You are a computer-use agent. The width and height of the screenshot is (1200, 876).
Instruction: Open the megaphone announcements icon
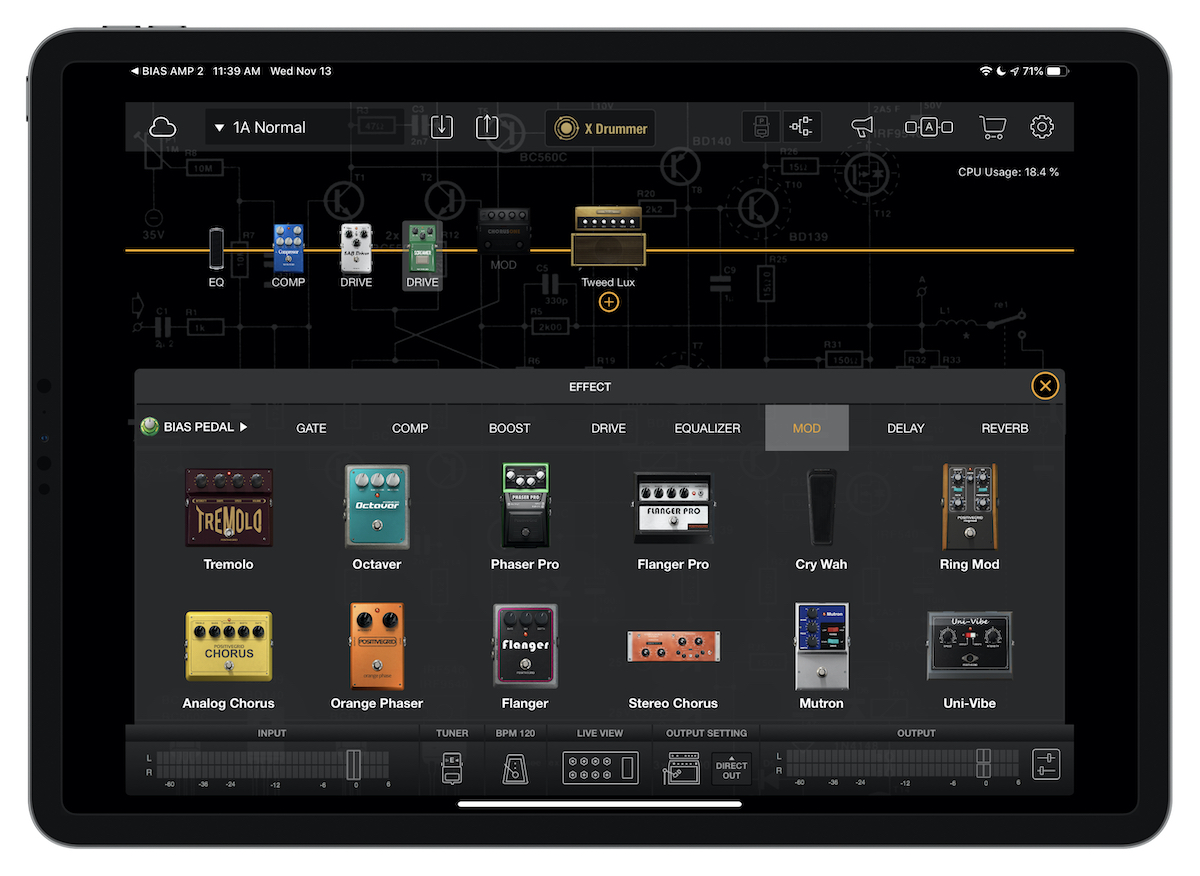862,127
